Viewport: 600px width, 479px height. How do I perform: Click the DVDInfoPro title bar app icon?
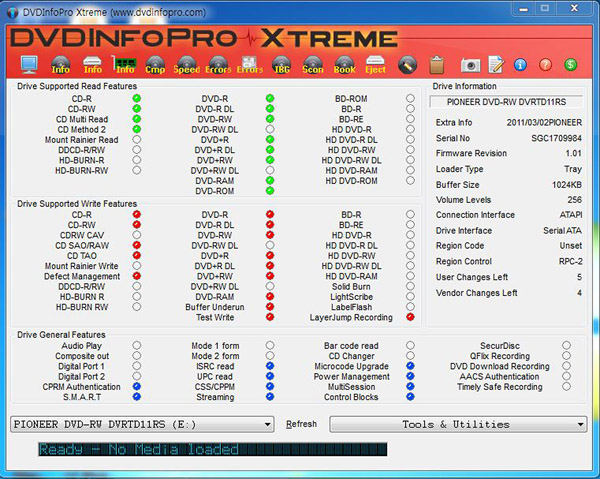(x=13, y=13)
